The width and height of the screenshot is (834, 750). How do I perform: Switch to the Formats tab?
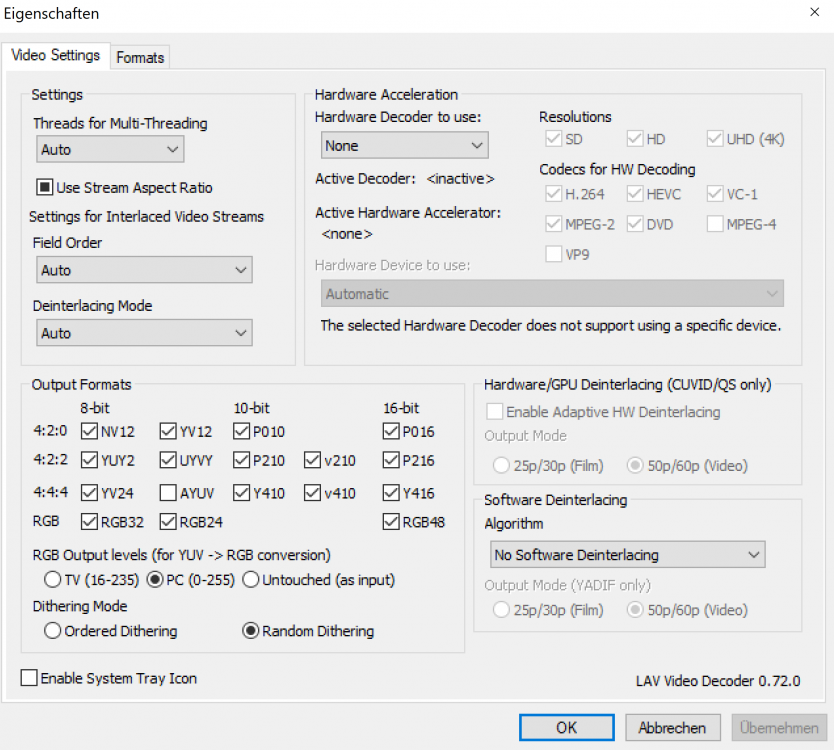click(140, 58)
